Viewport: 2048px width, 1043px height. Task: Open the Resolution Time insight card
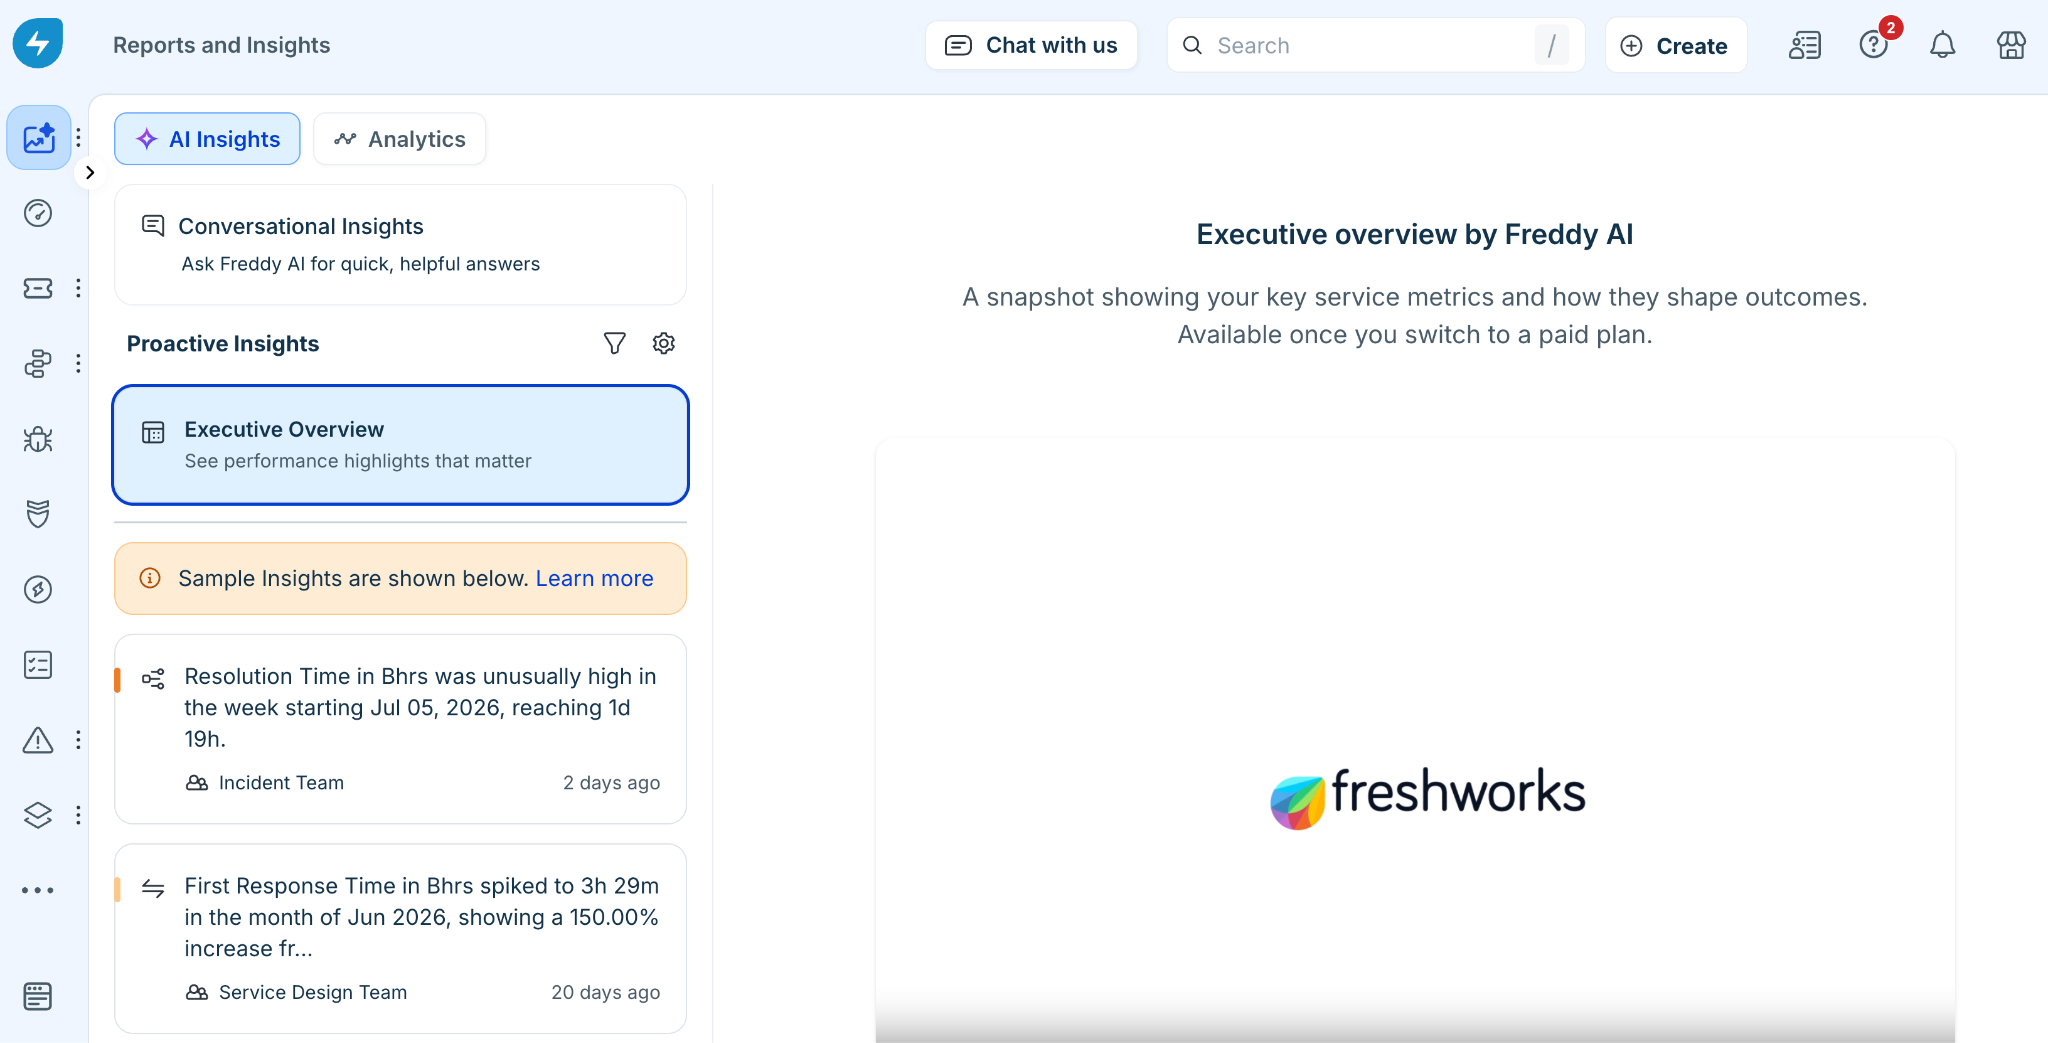[400, 729]
